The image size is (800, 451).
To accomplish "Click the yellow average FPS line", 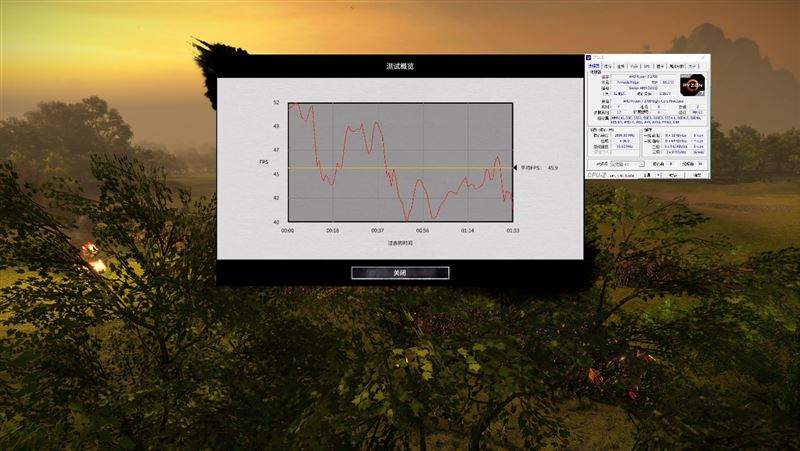I will pyautogui.click(x=401, y=168).
